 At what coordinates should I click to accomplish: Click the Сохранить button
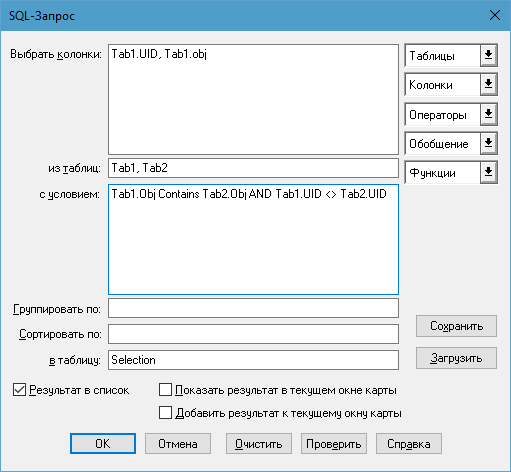click(x=456, y=326)
